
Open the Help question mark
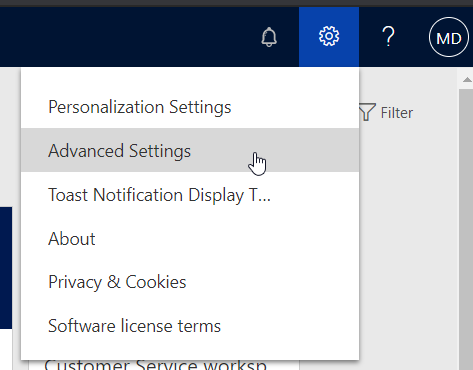click(x=388, y=37)
